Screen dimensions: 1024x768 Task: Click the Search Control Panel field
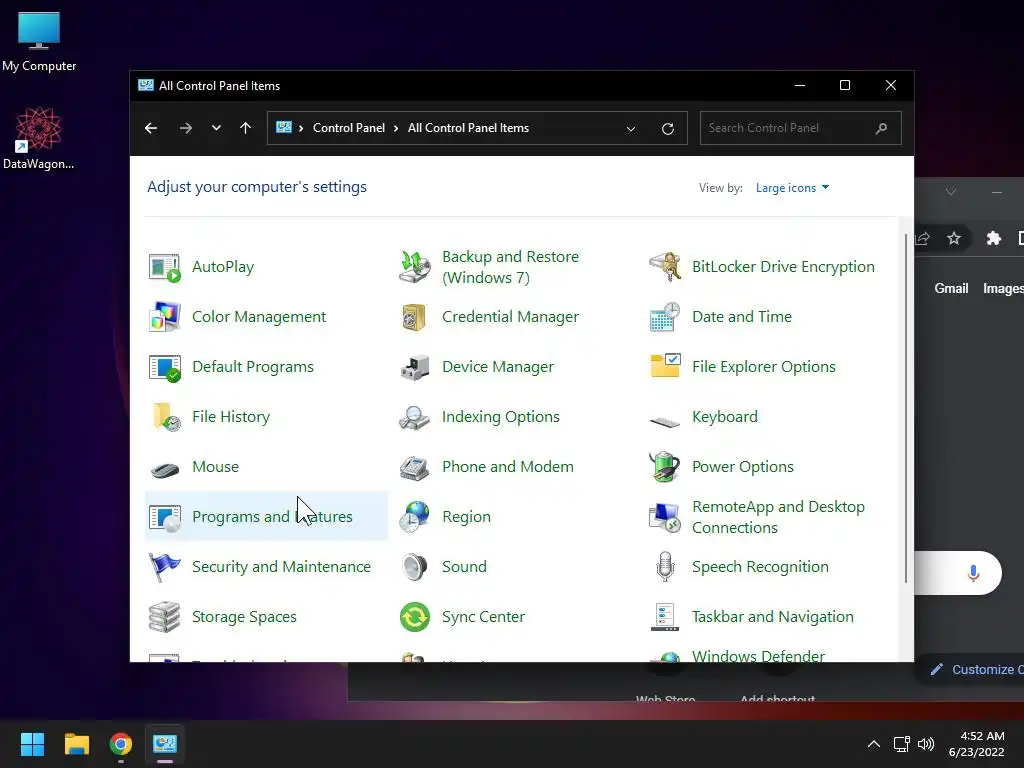[801, 128]
